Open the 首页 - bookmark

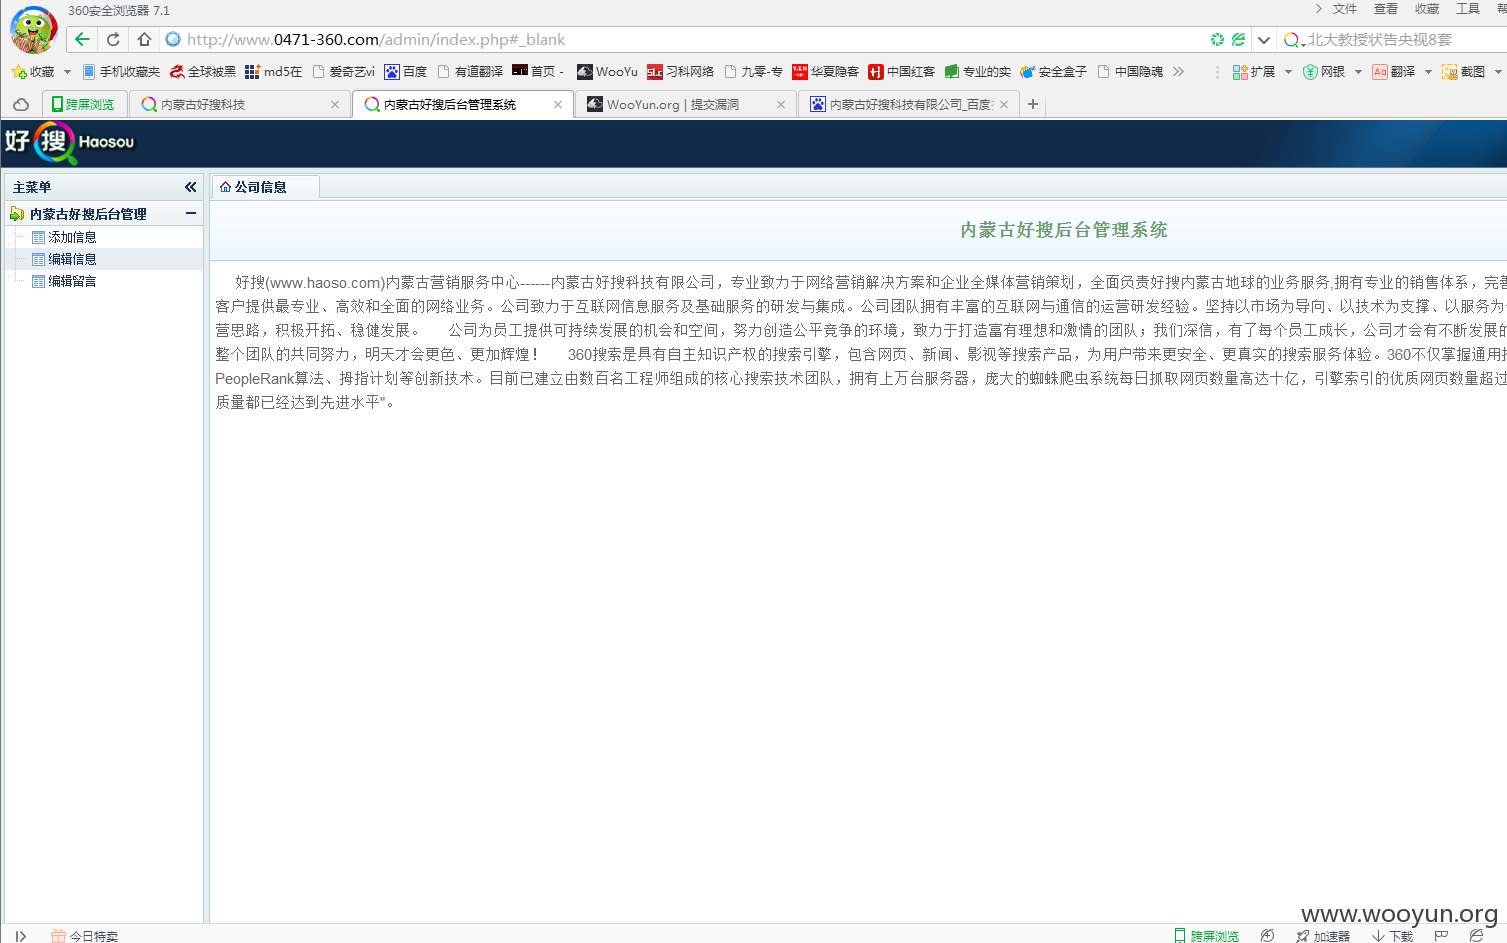[x=538, y=72]
